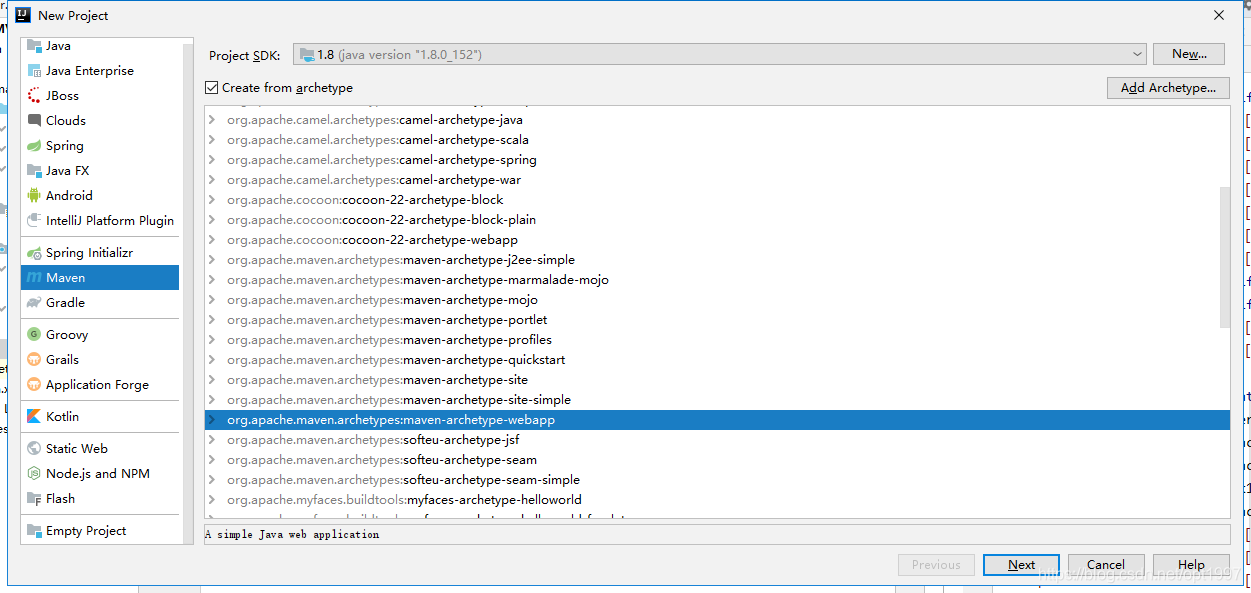Viewport: 1251px width, 593px height.
Task: Click the Help button
Action: 1191,565
